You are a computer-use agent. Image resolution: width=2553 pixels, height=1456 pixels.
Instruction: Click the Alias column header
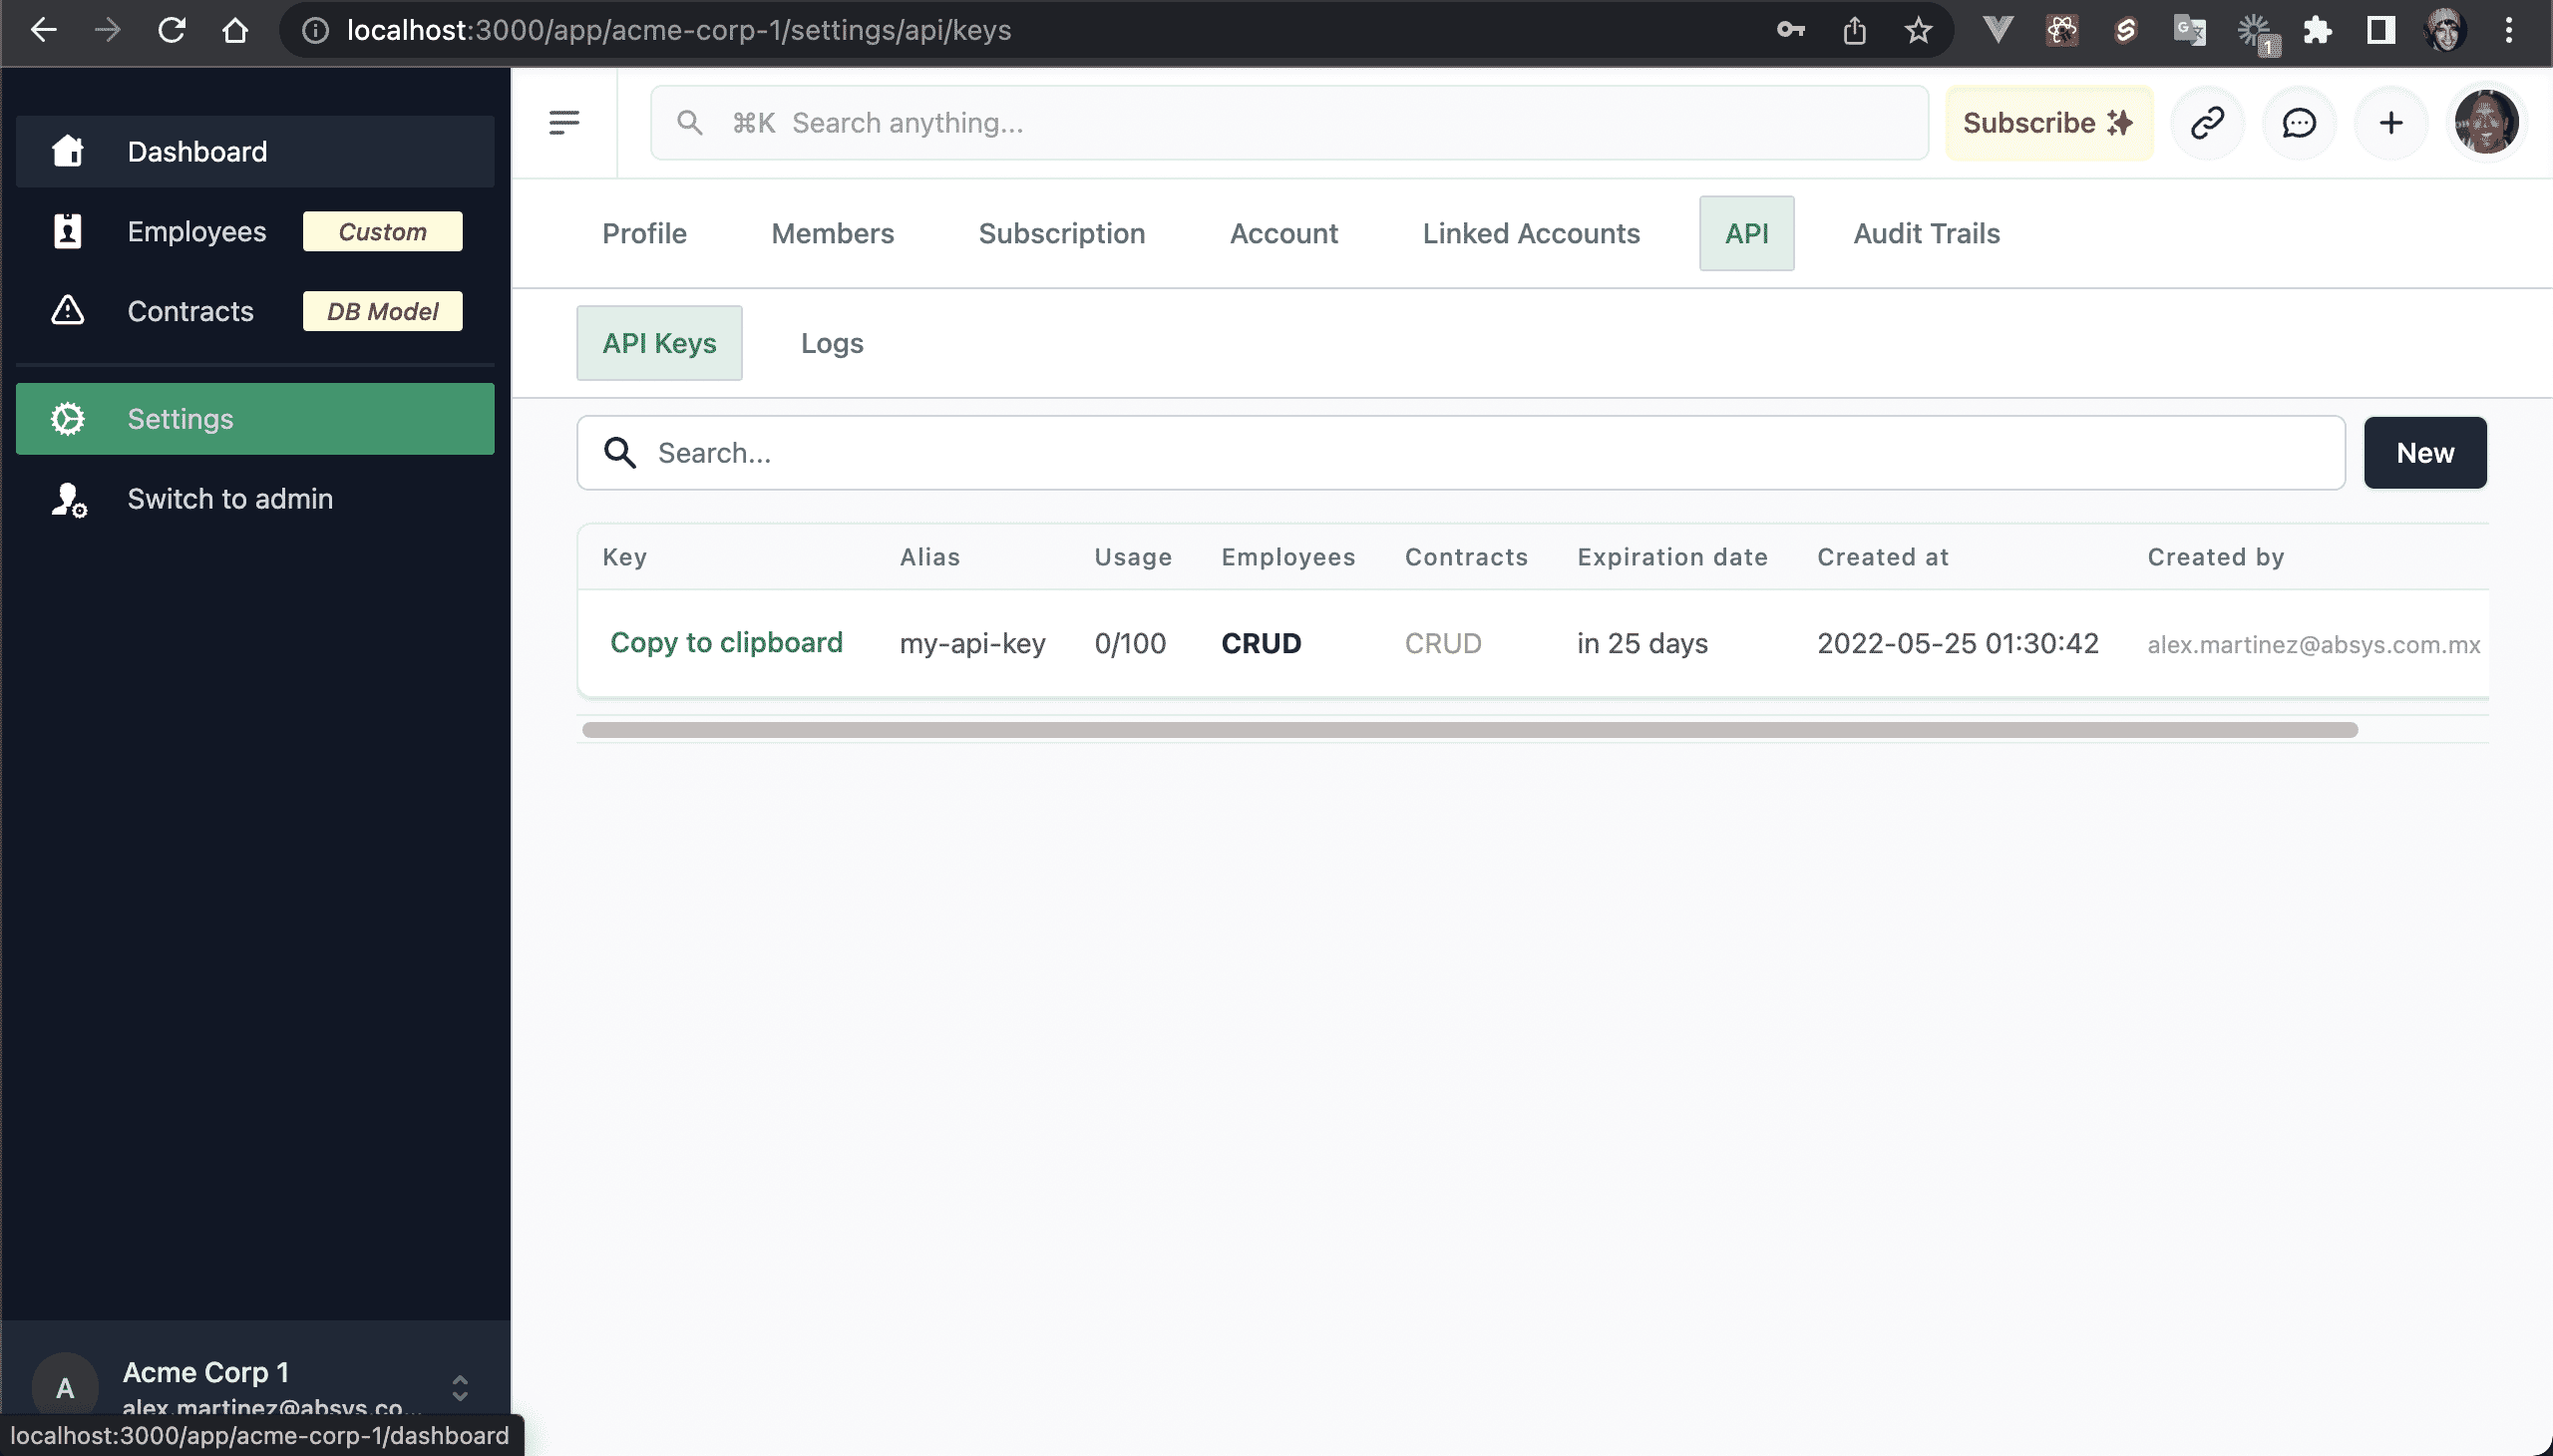pyautogui.click(x=929, y=557)
